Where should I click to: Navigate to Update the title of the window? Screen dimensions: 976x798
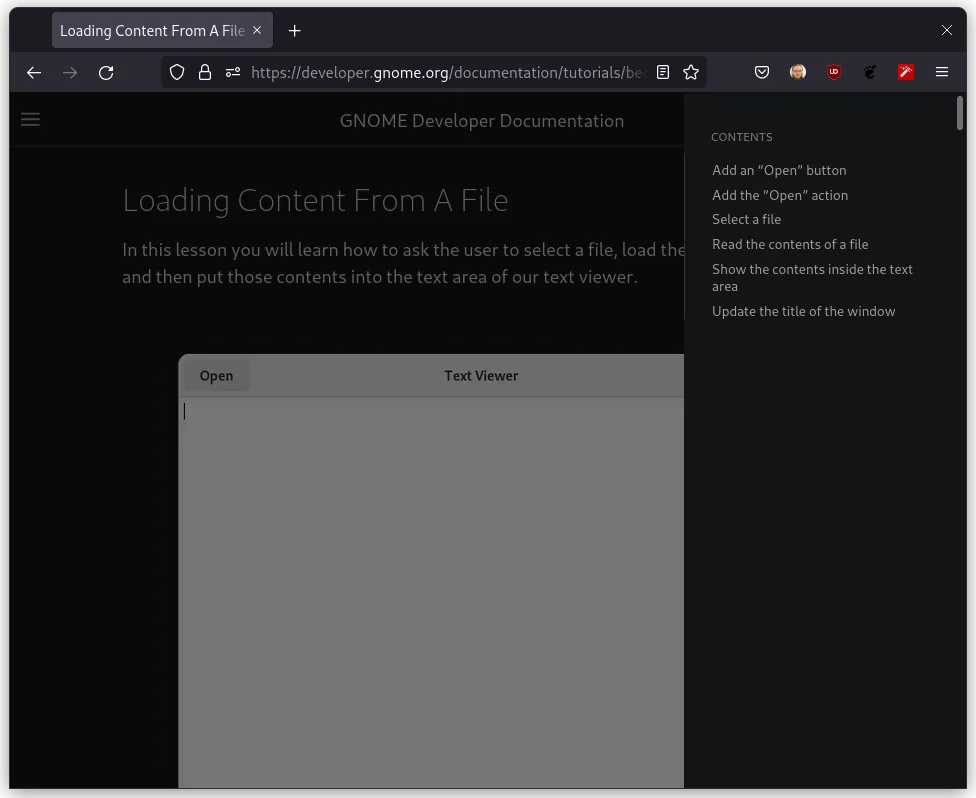(x=803, y=311)
